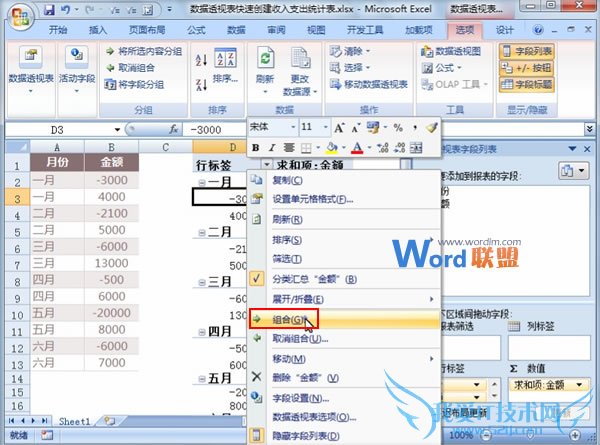Open the Sheet1 worksheet tab

[x=74, y=421]
